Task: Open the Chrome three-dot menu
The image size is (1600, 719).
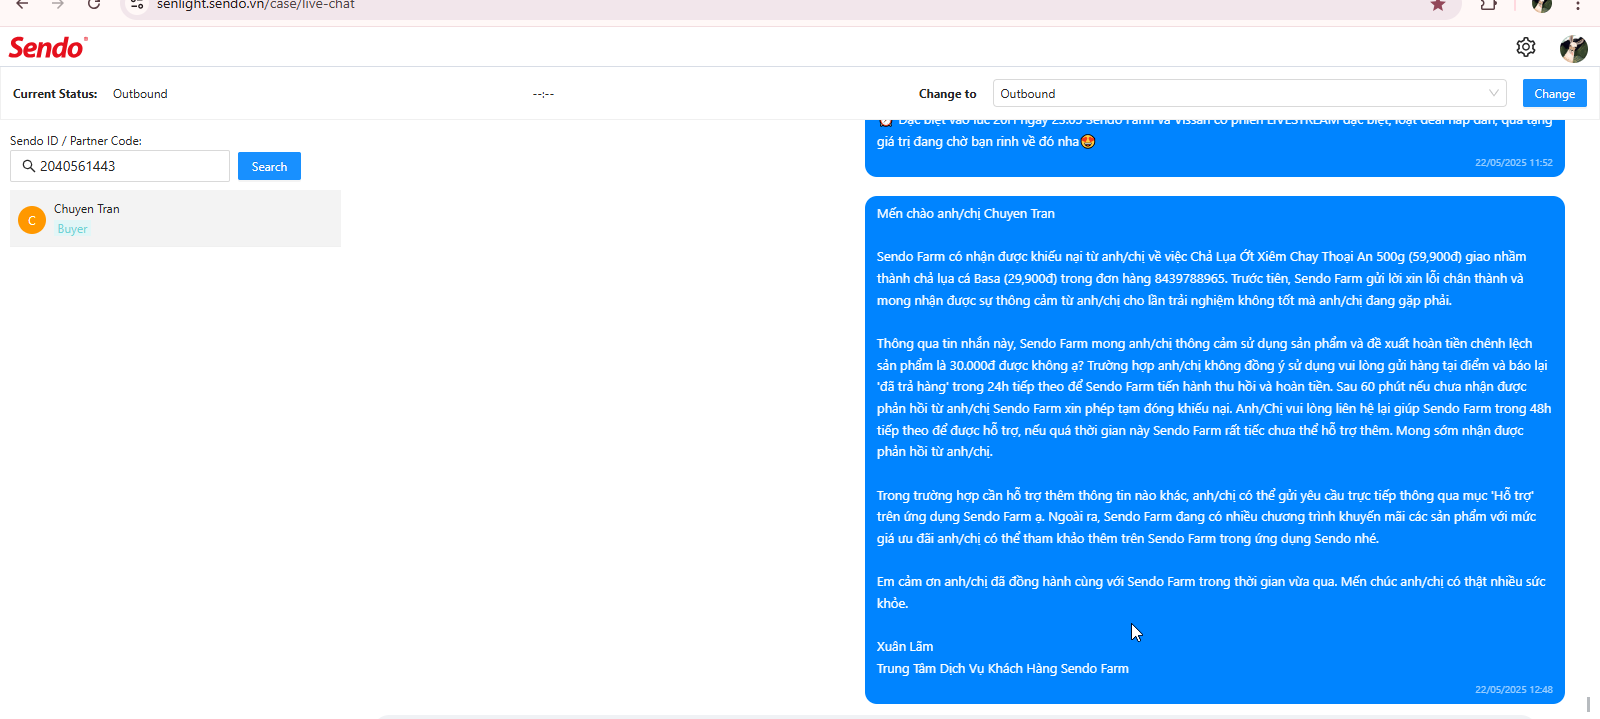Action: 1578,5
